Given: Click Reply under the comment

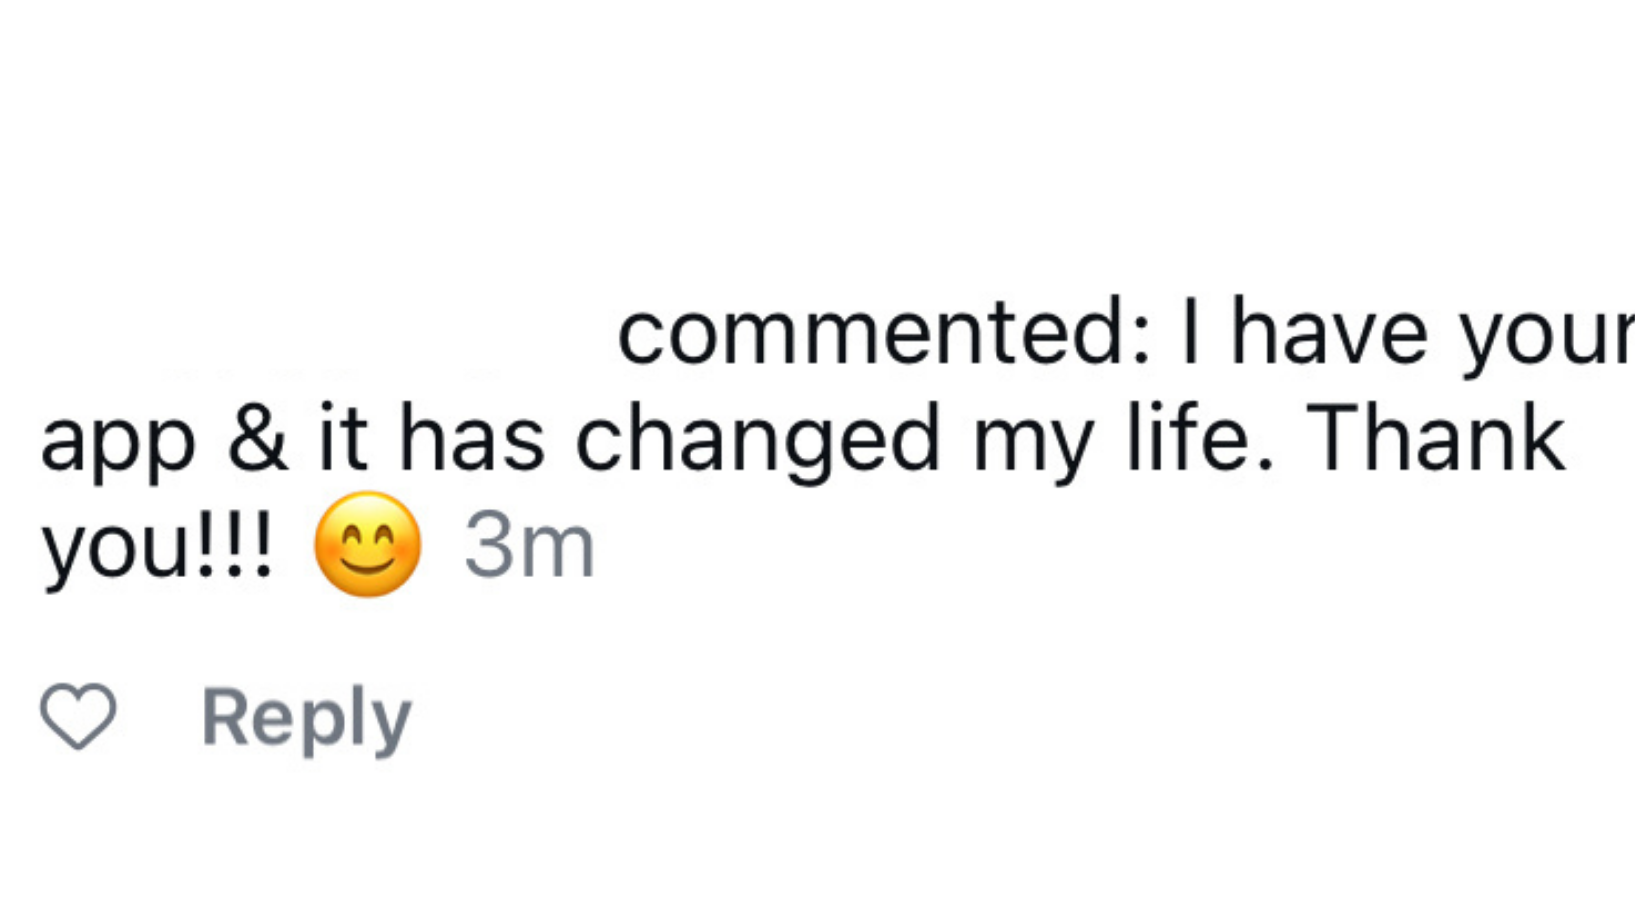Looking at the screenshot, I should [306, 718].
